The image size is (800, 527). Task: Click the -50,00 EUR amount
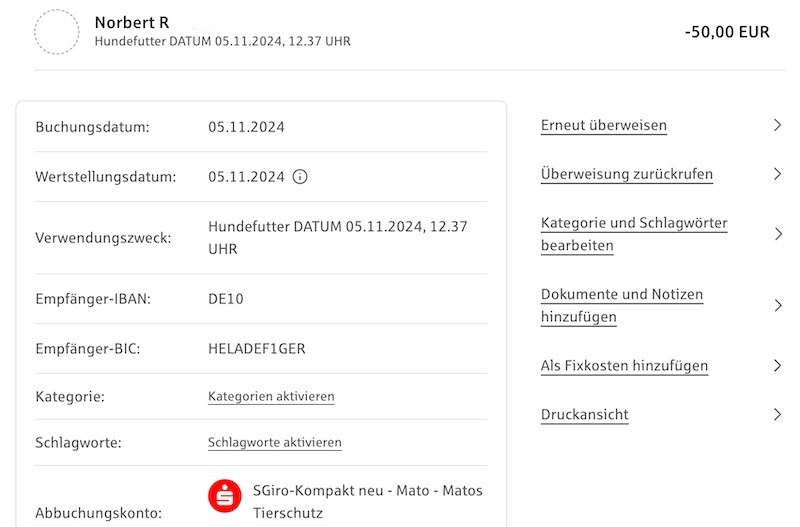coord(727,32)
